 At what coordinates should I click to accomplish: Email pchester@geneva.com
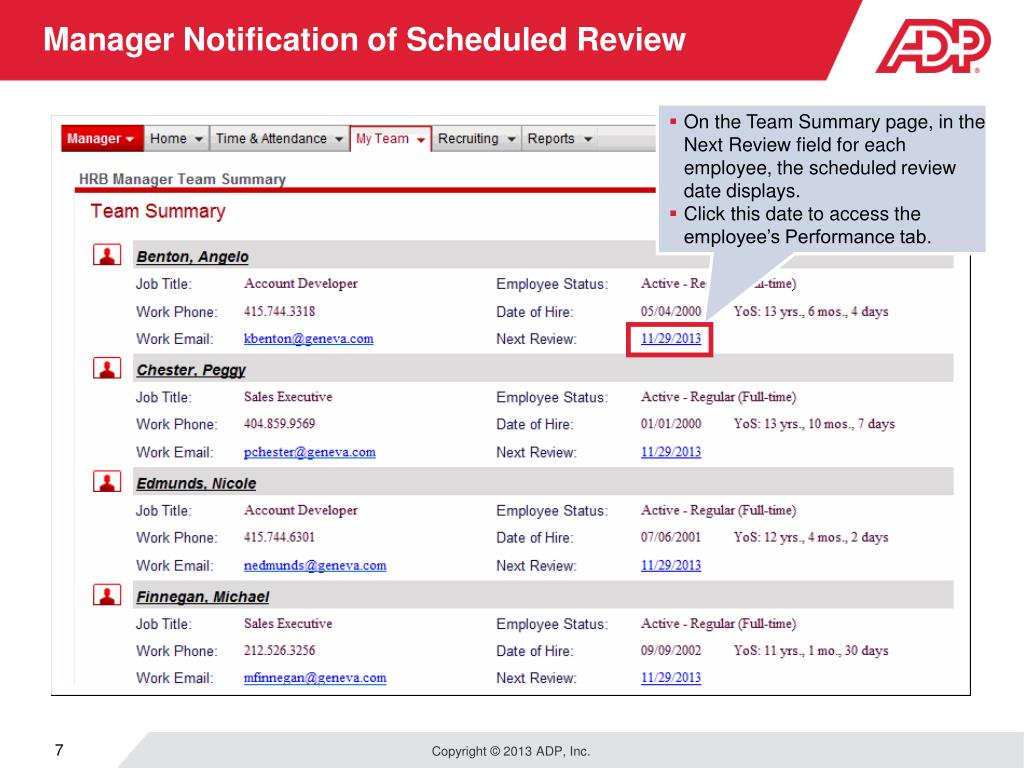pos(310,452)
